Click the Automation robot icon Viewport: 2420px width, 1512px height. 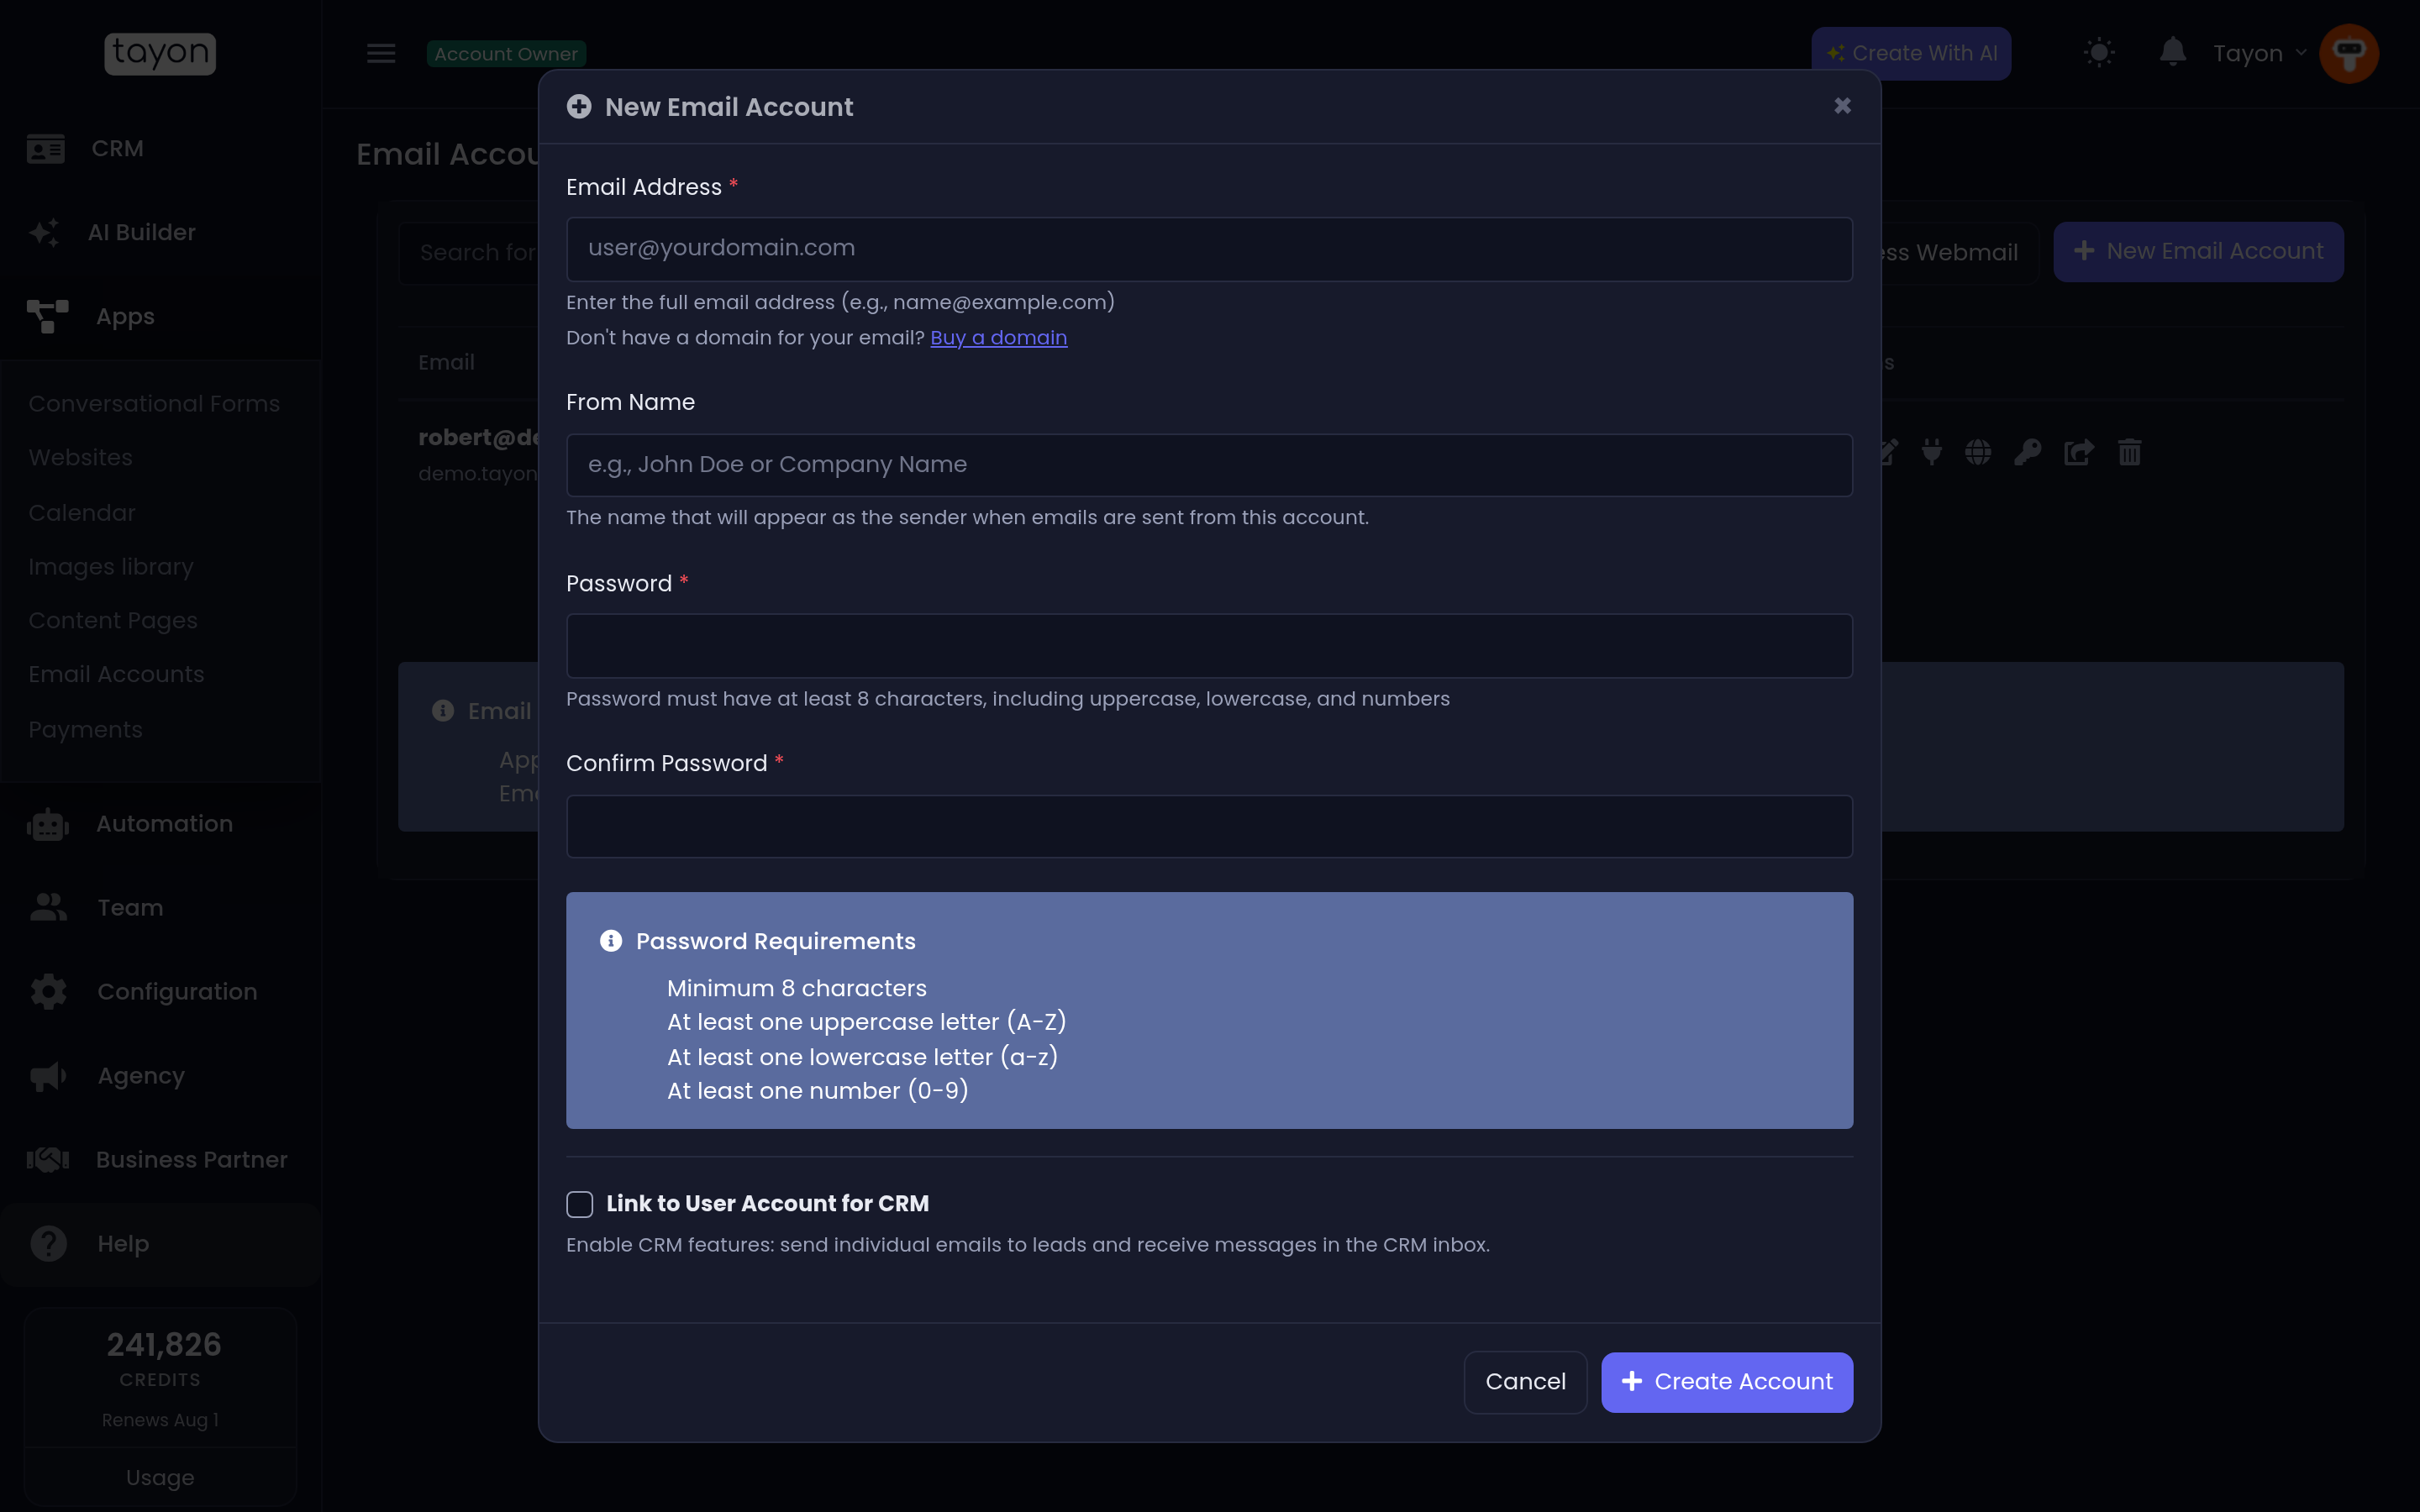[47, 824]
